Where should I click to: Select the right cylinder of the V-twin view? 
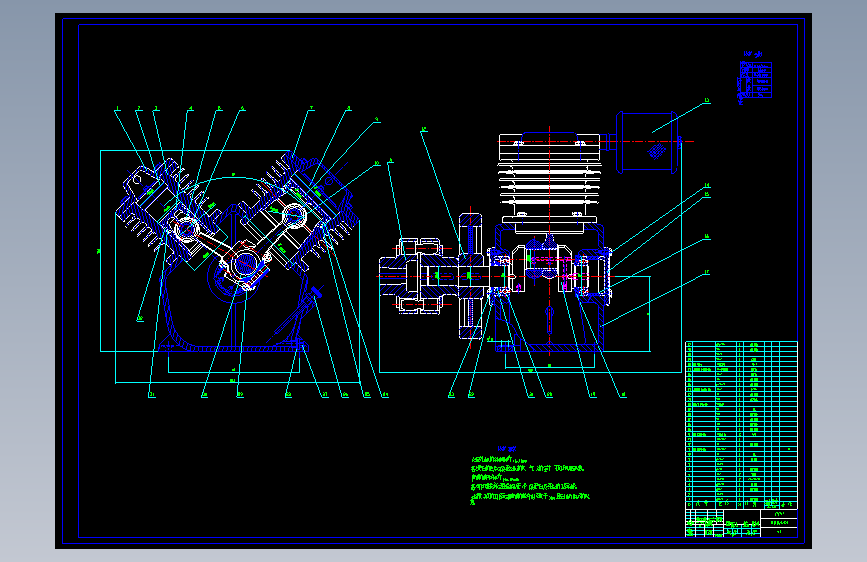(x=300, y=213)
